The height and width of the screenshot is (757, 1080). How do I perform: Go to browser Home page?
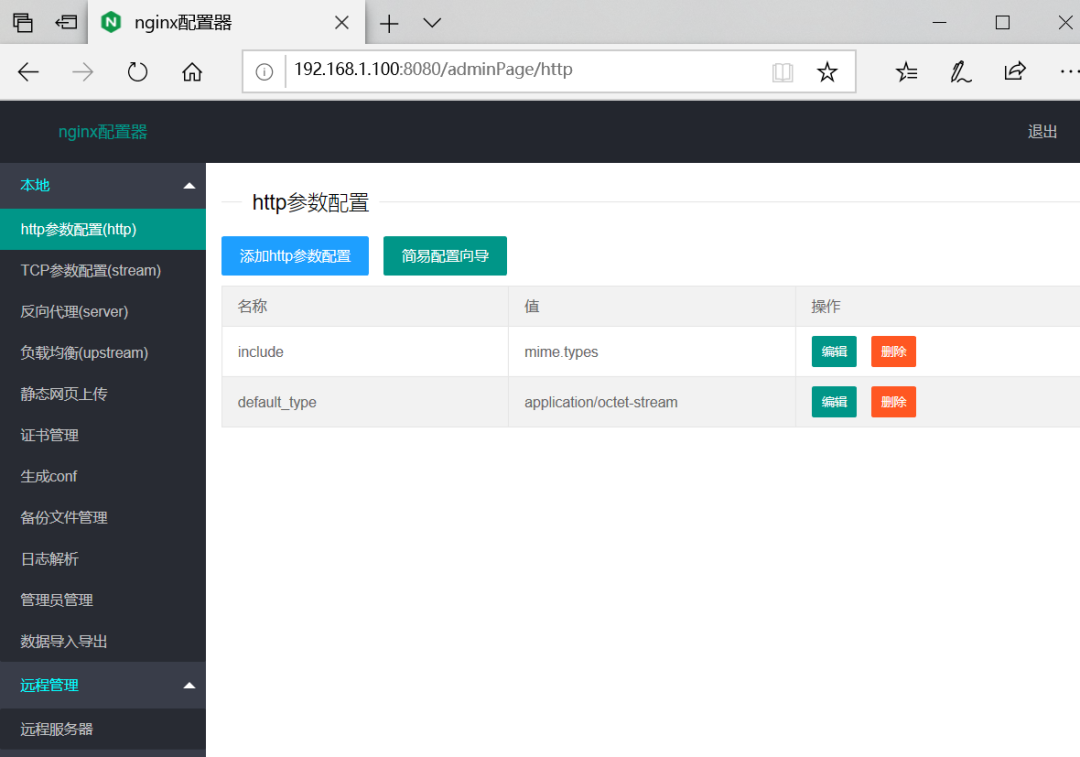192,72
